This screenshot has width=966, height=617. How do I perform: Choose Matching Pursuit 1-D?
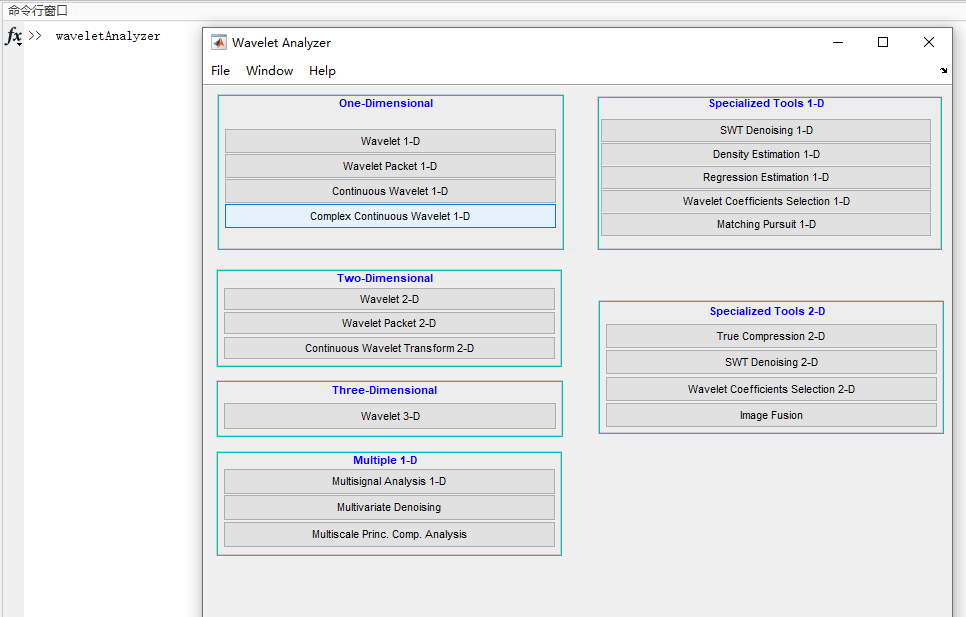pyautogui.click(x=766, y=224)
